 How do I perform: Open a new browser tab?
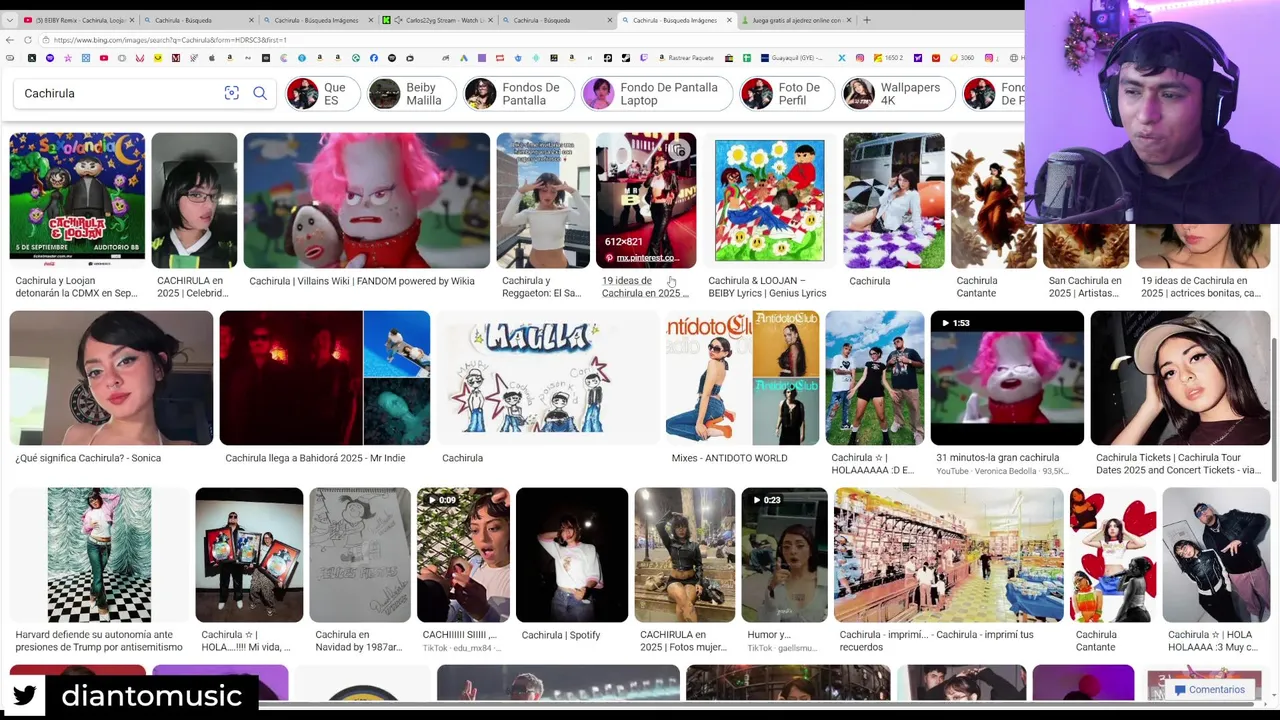866,20
